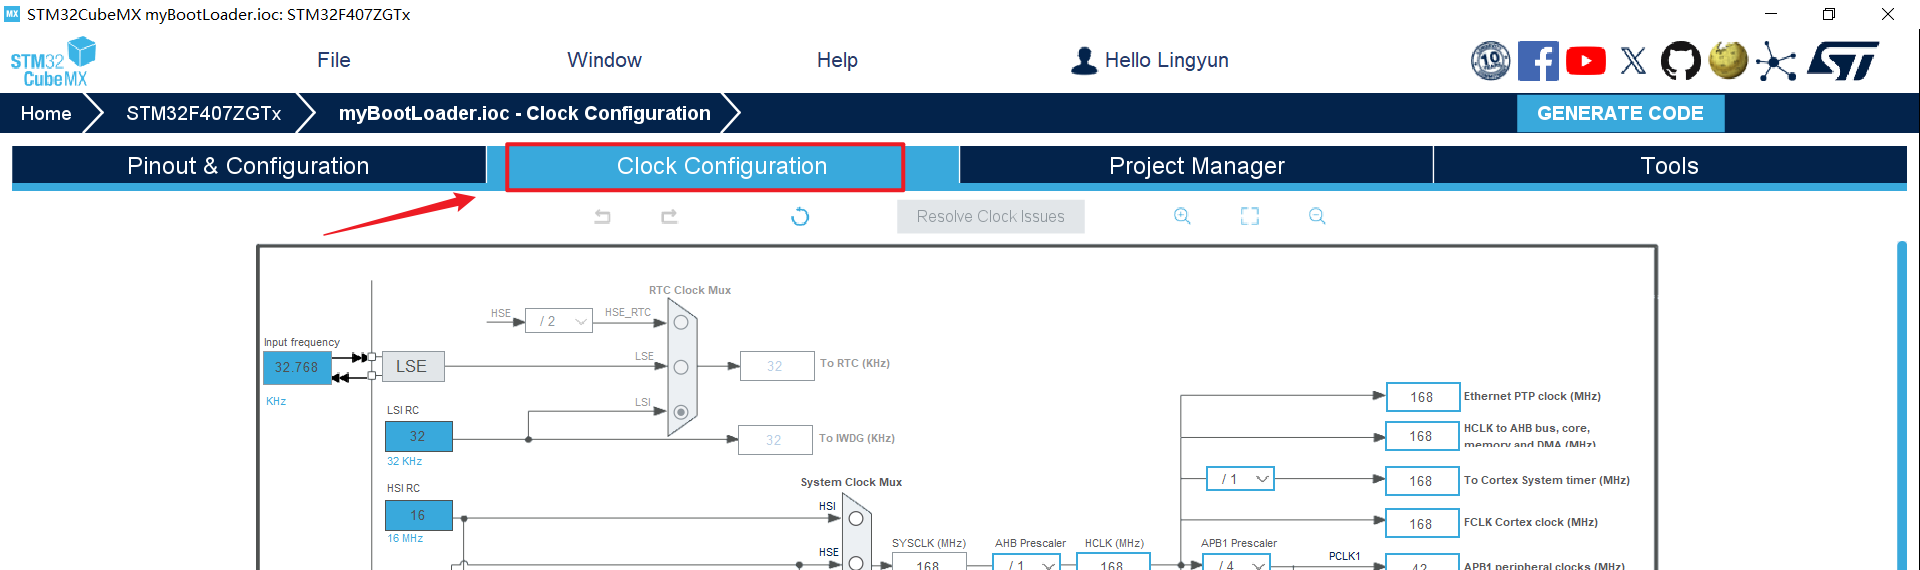1920x570 pixels.
Task: Click the RTC Clock Mux label
Action: click(690, 290)
